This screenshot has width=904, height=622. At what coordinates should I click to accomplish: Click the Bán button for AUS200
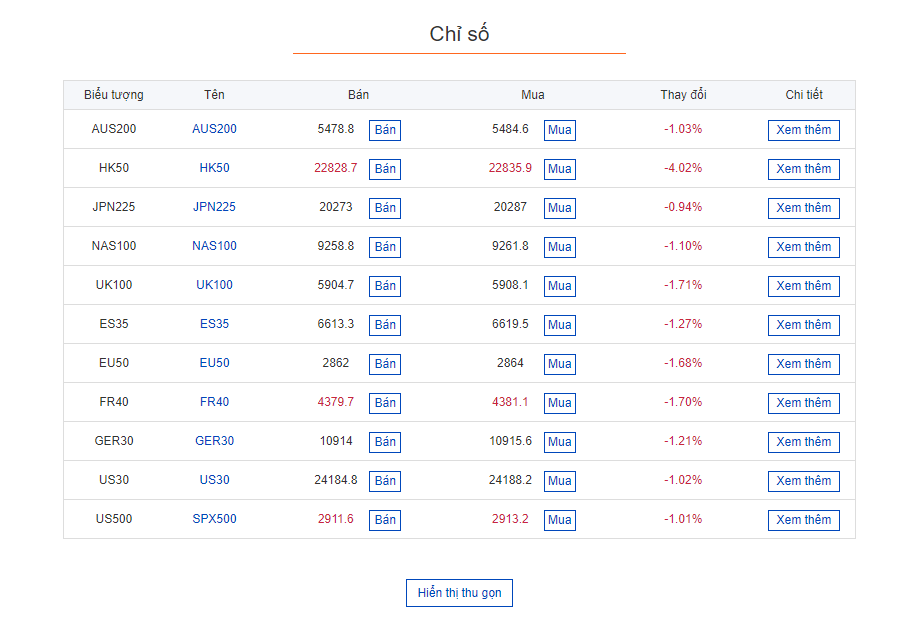coord(385,130)
